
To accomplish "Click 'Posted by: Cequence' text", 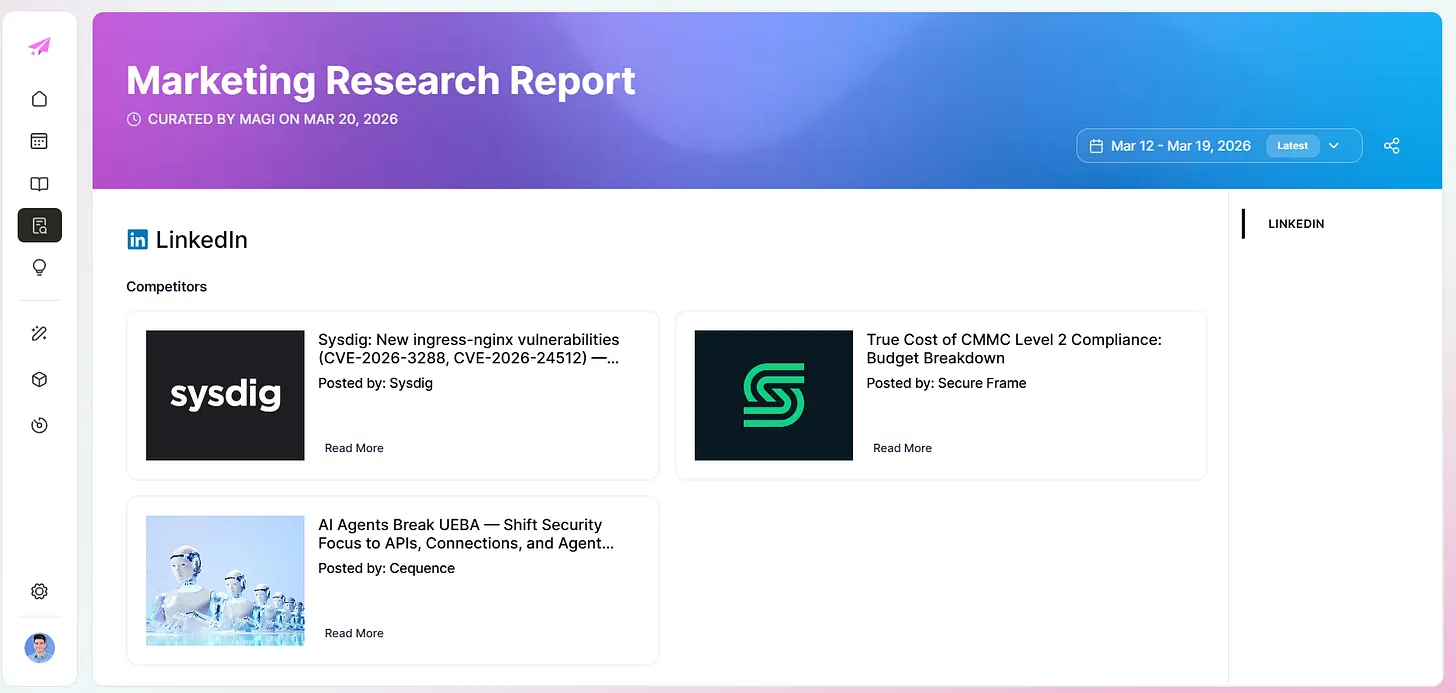I will tap(386, 568).
